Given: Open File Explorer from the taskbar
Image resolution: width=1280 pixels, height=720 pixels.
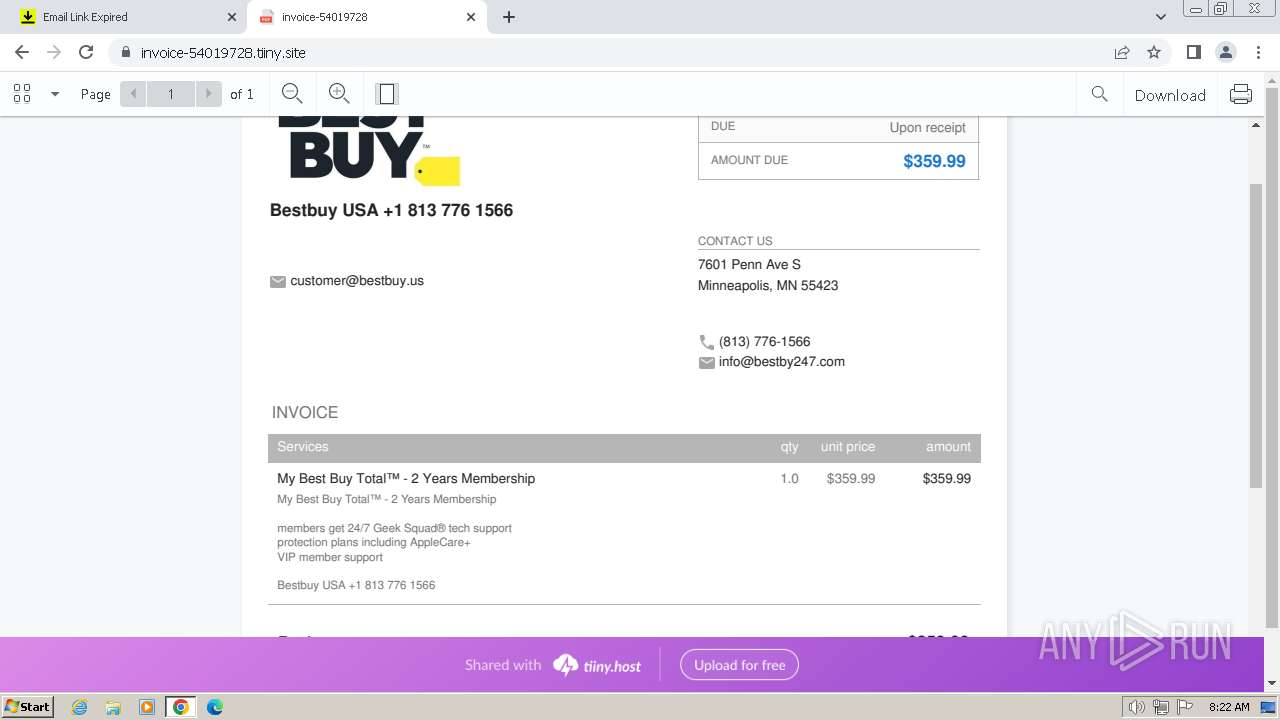Looking at the screenshot, I should point(113,707).
